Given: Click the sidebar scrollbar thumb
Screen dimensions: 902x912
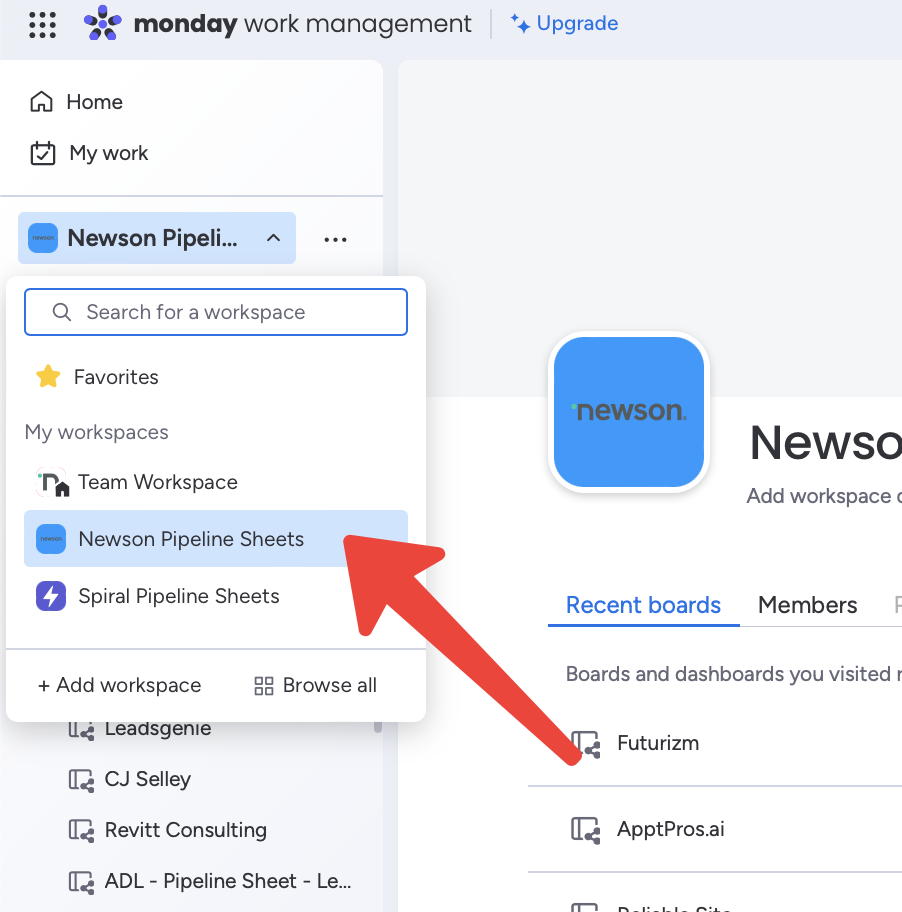Looking at the screenshot, I should point(377,726).
